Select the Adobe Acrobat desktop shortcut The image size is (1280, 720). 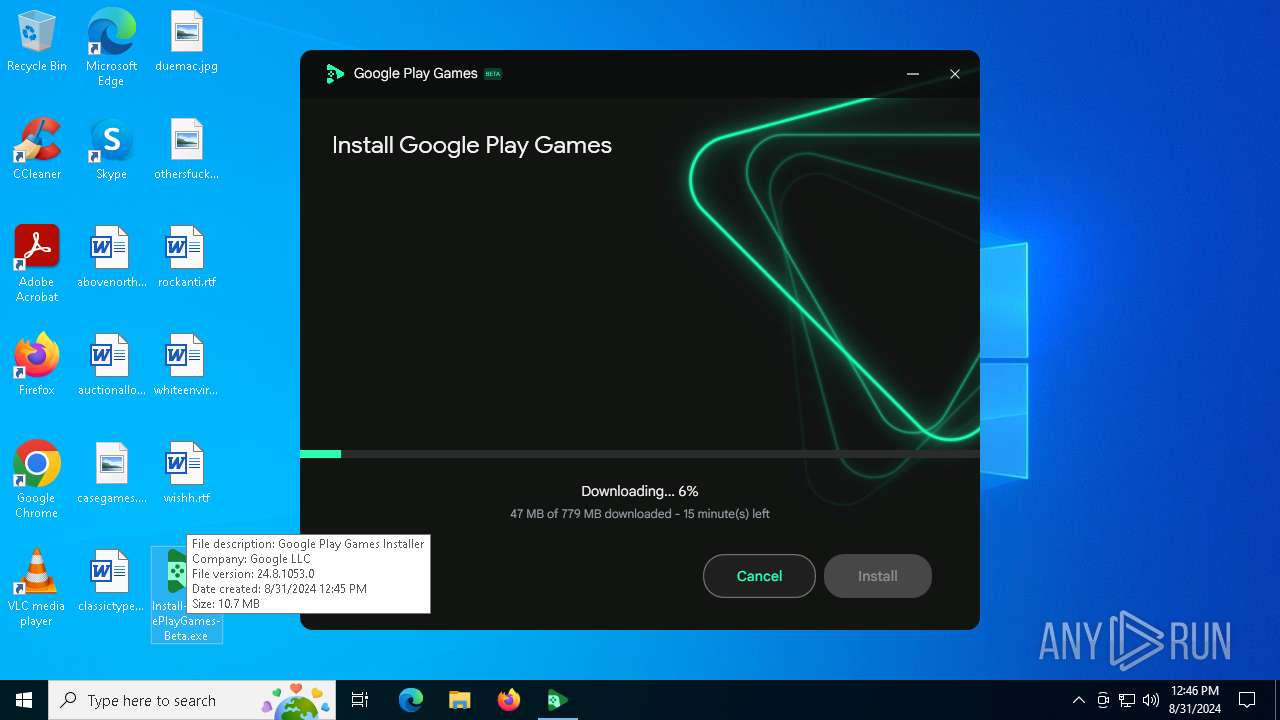coord(37,264)
